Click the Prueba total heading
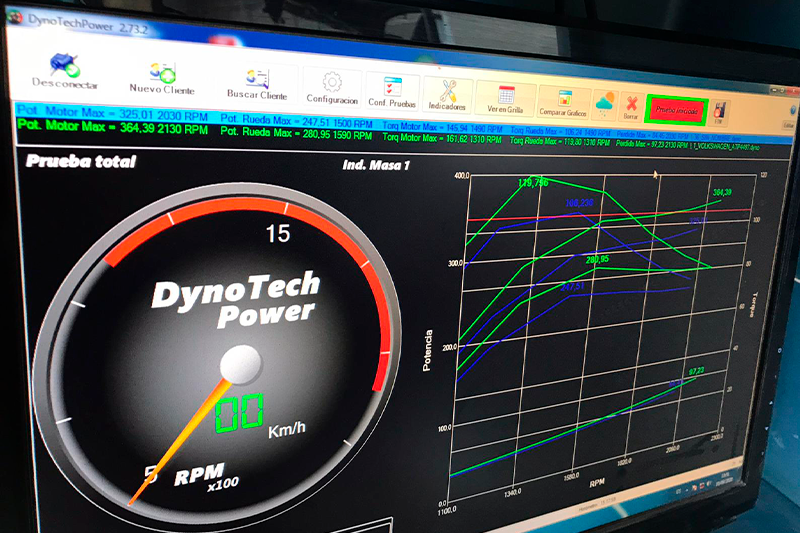Screen dimensions: 800x533 pos(80,161)
